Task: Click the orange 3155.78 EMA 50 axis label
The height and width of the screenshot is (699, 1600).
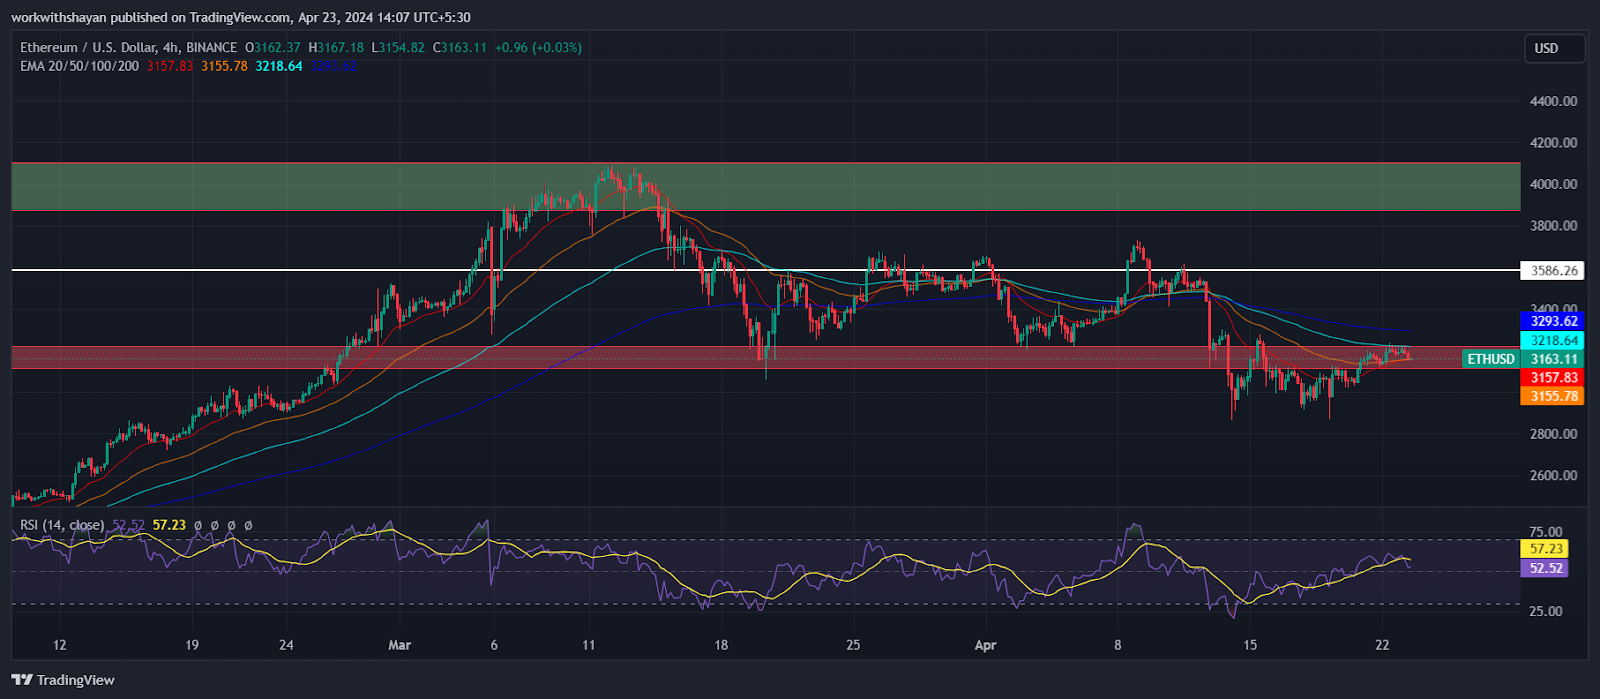Action: coord(1552,396)
